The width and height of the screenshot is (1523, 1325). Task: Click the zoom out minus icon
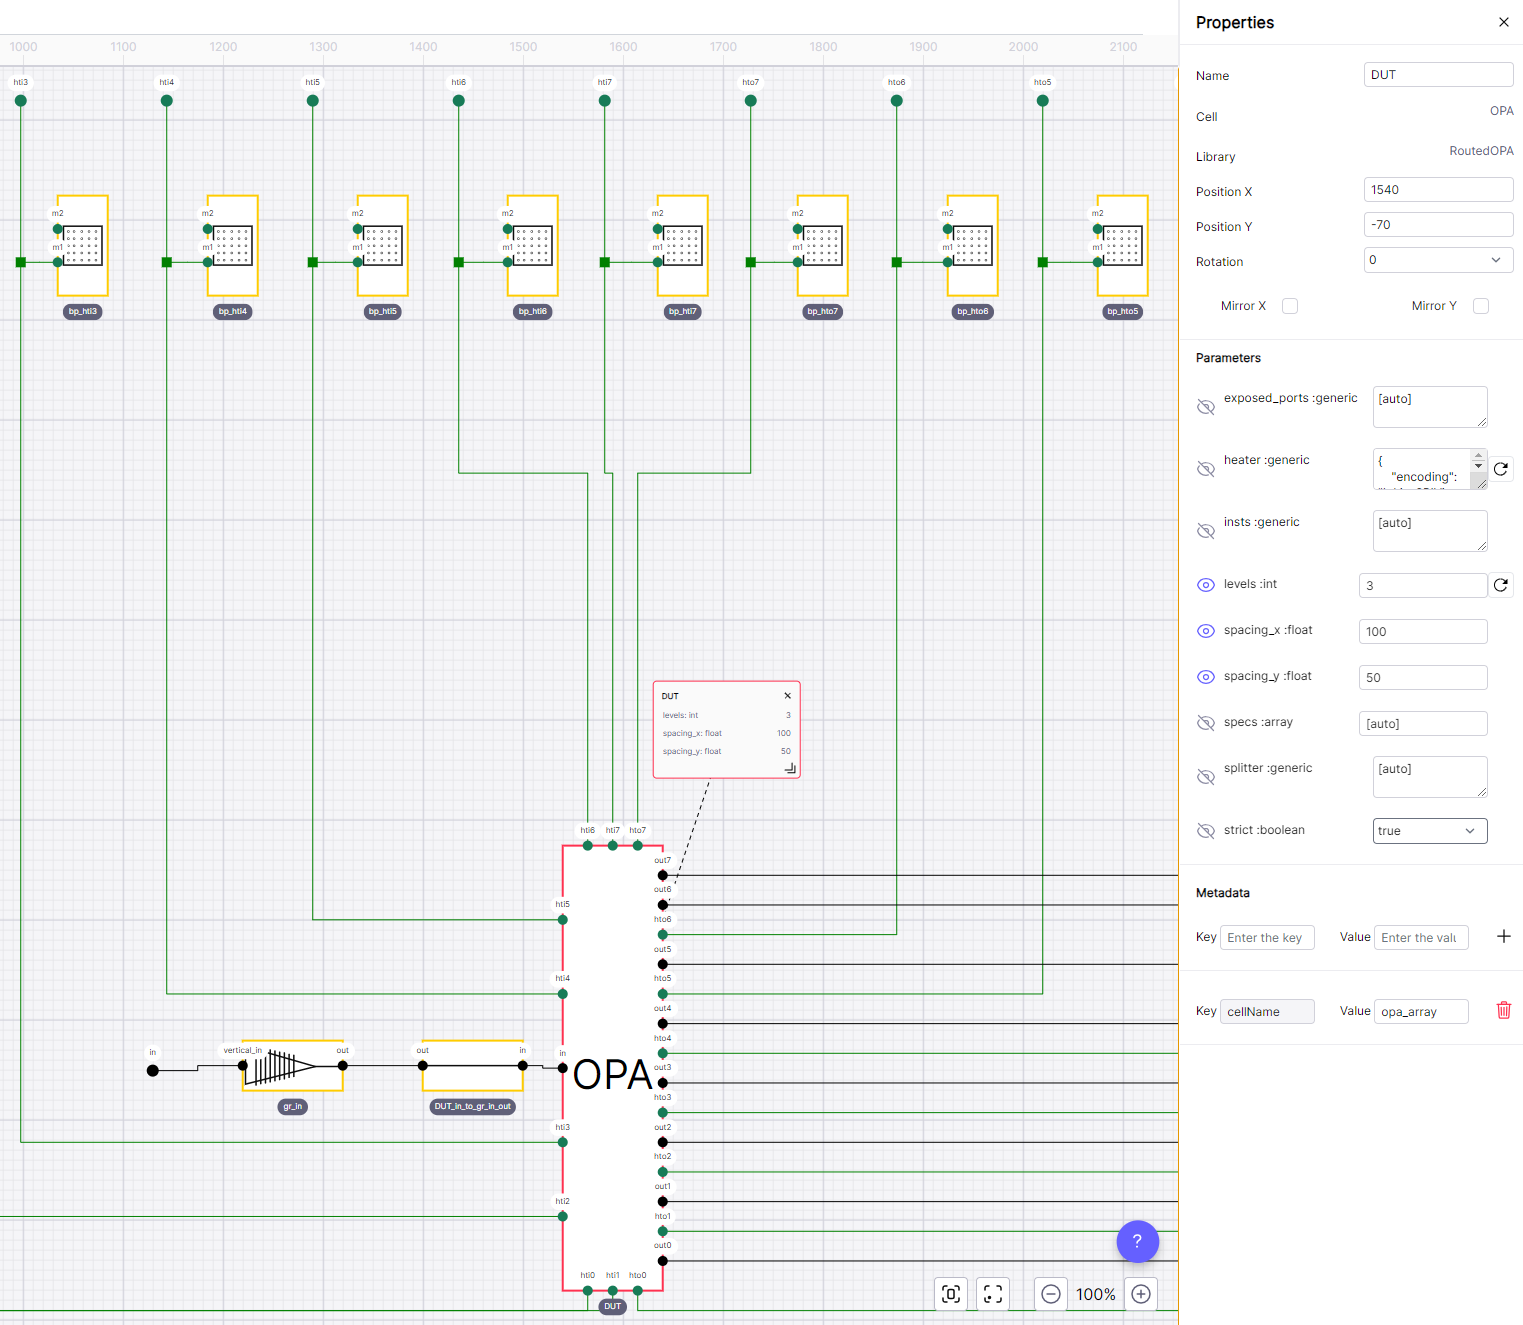click(1051, 1294)
